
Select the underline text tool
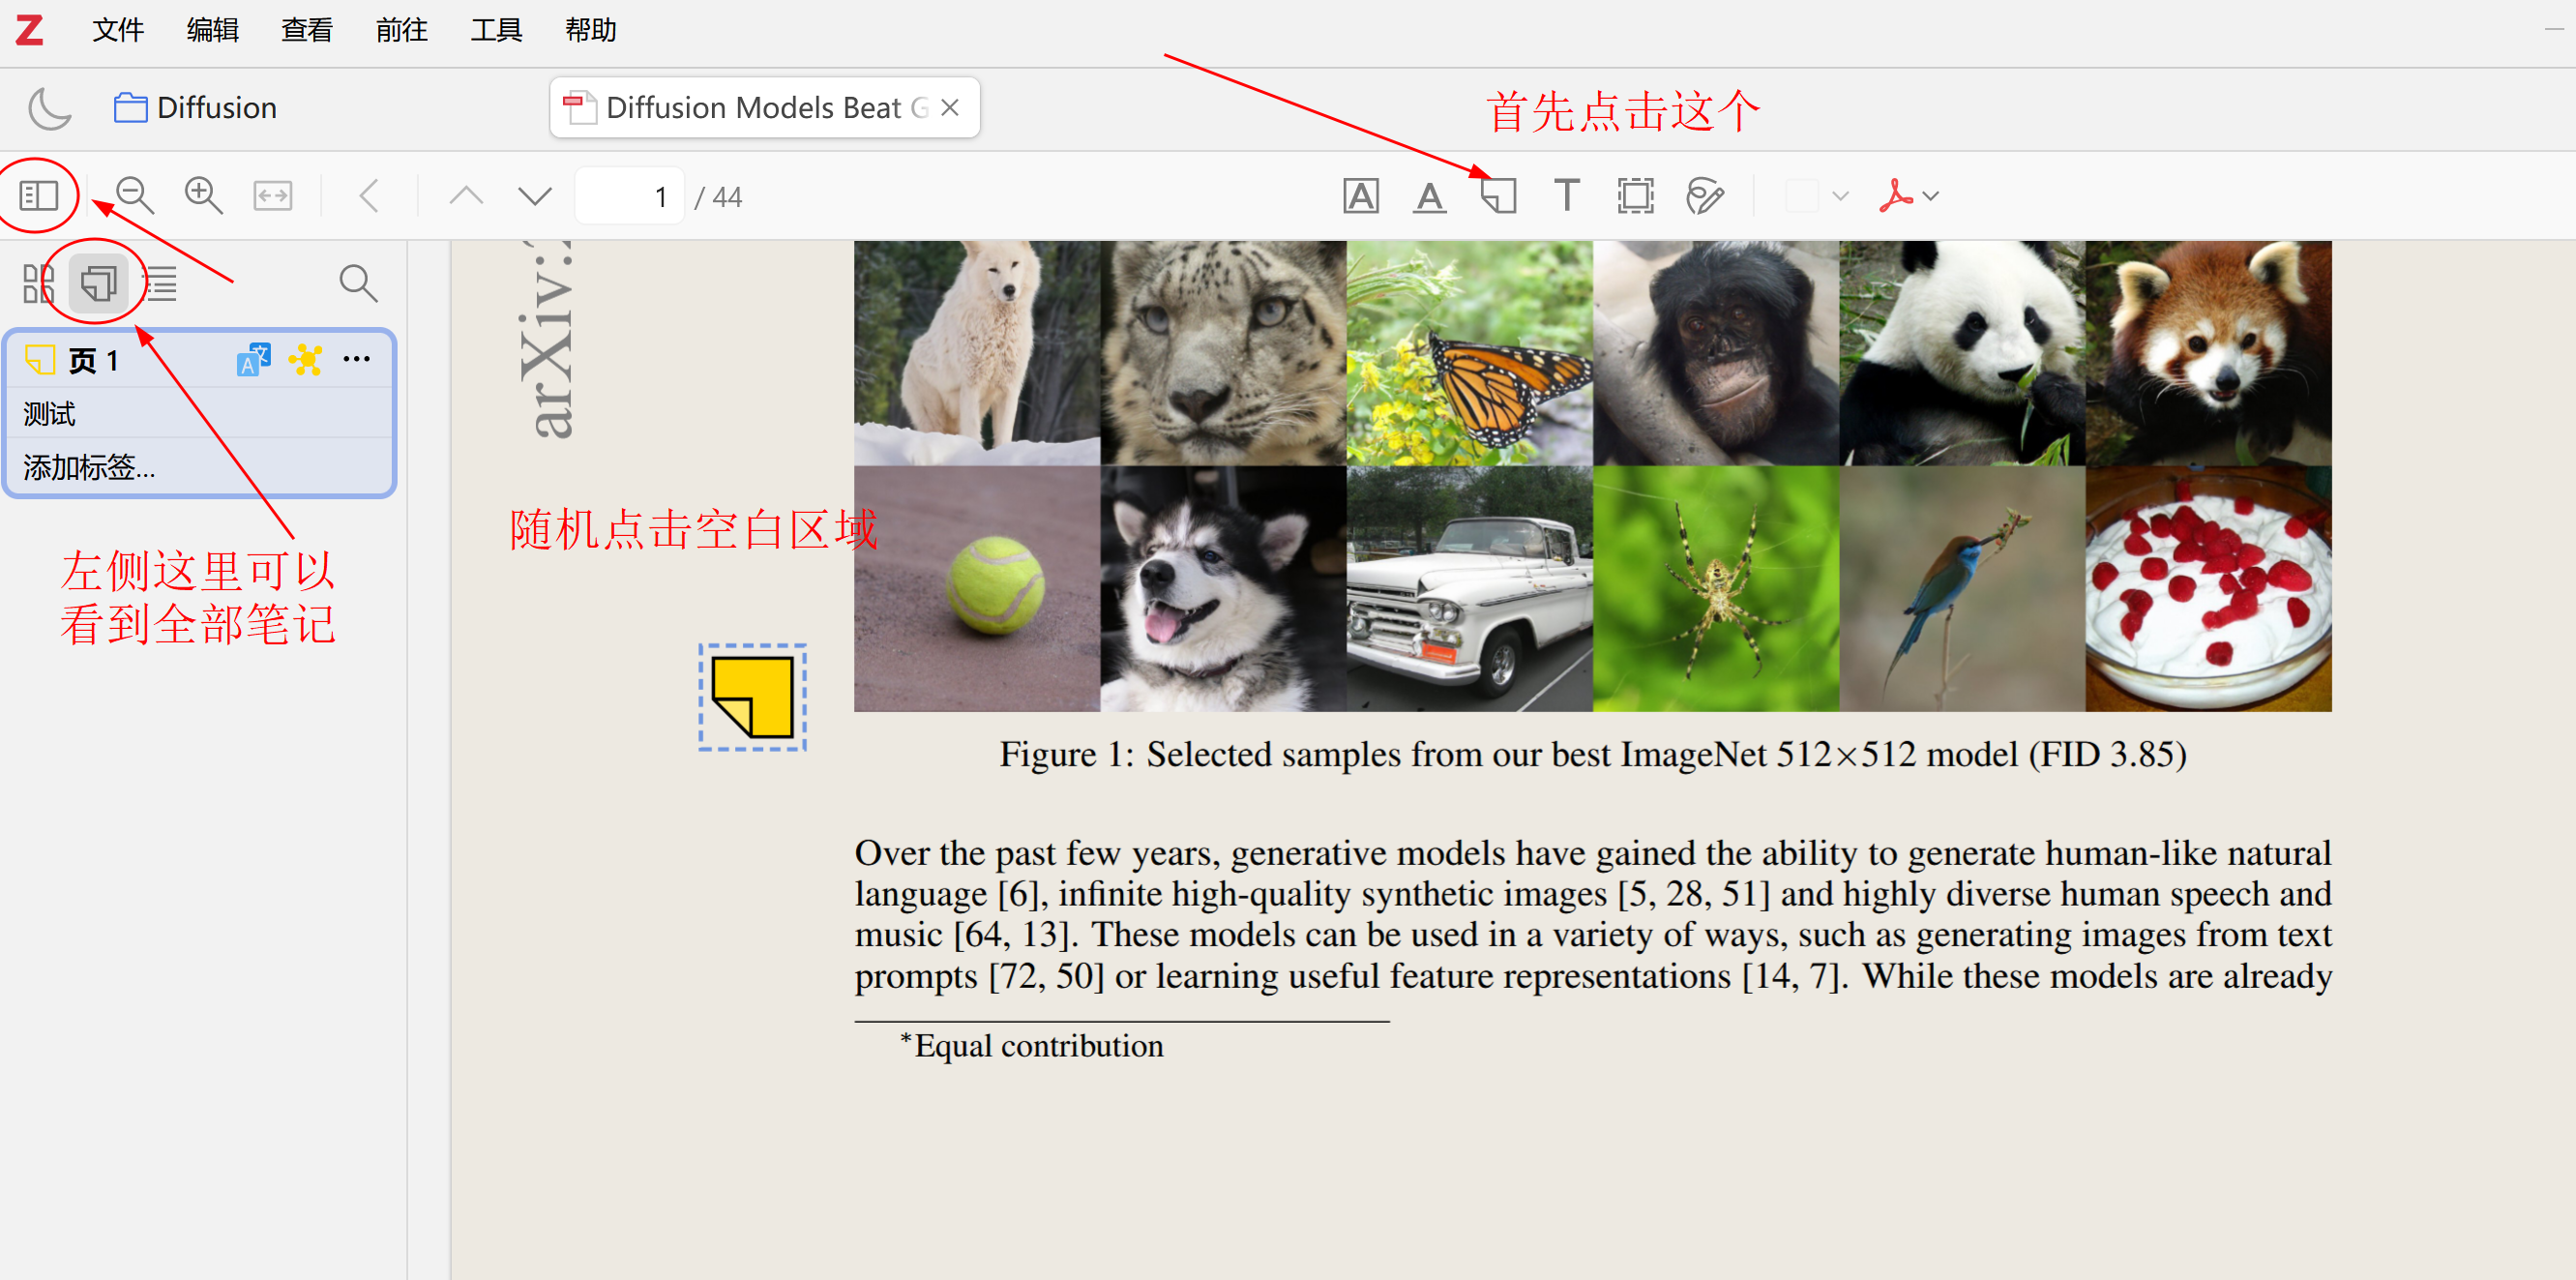point(1430,196)
